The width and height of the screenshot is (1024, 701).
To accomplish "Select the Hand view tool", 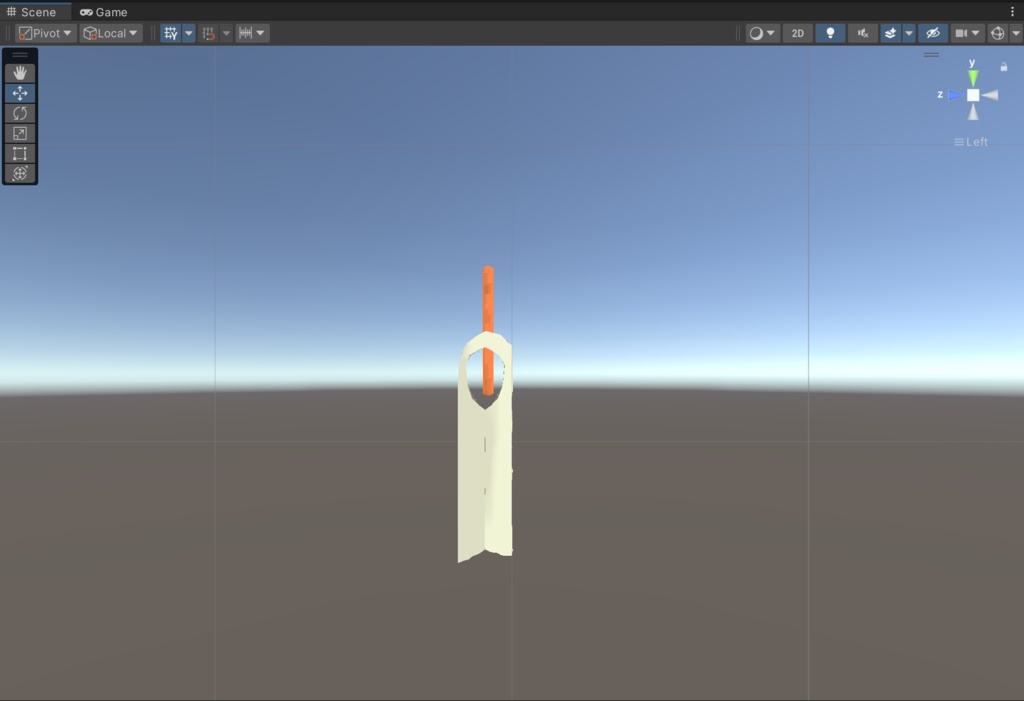I will coord(20,73).
